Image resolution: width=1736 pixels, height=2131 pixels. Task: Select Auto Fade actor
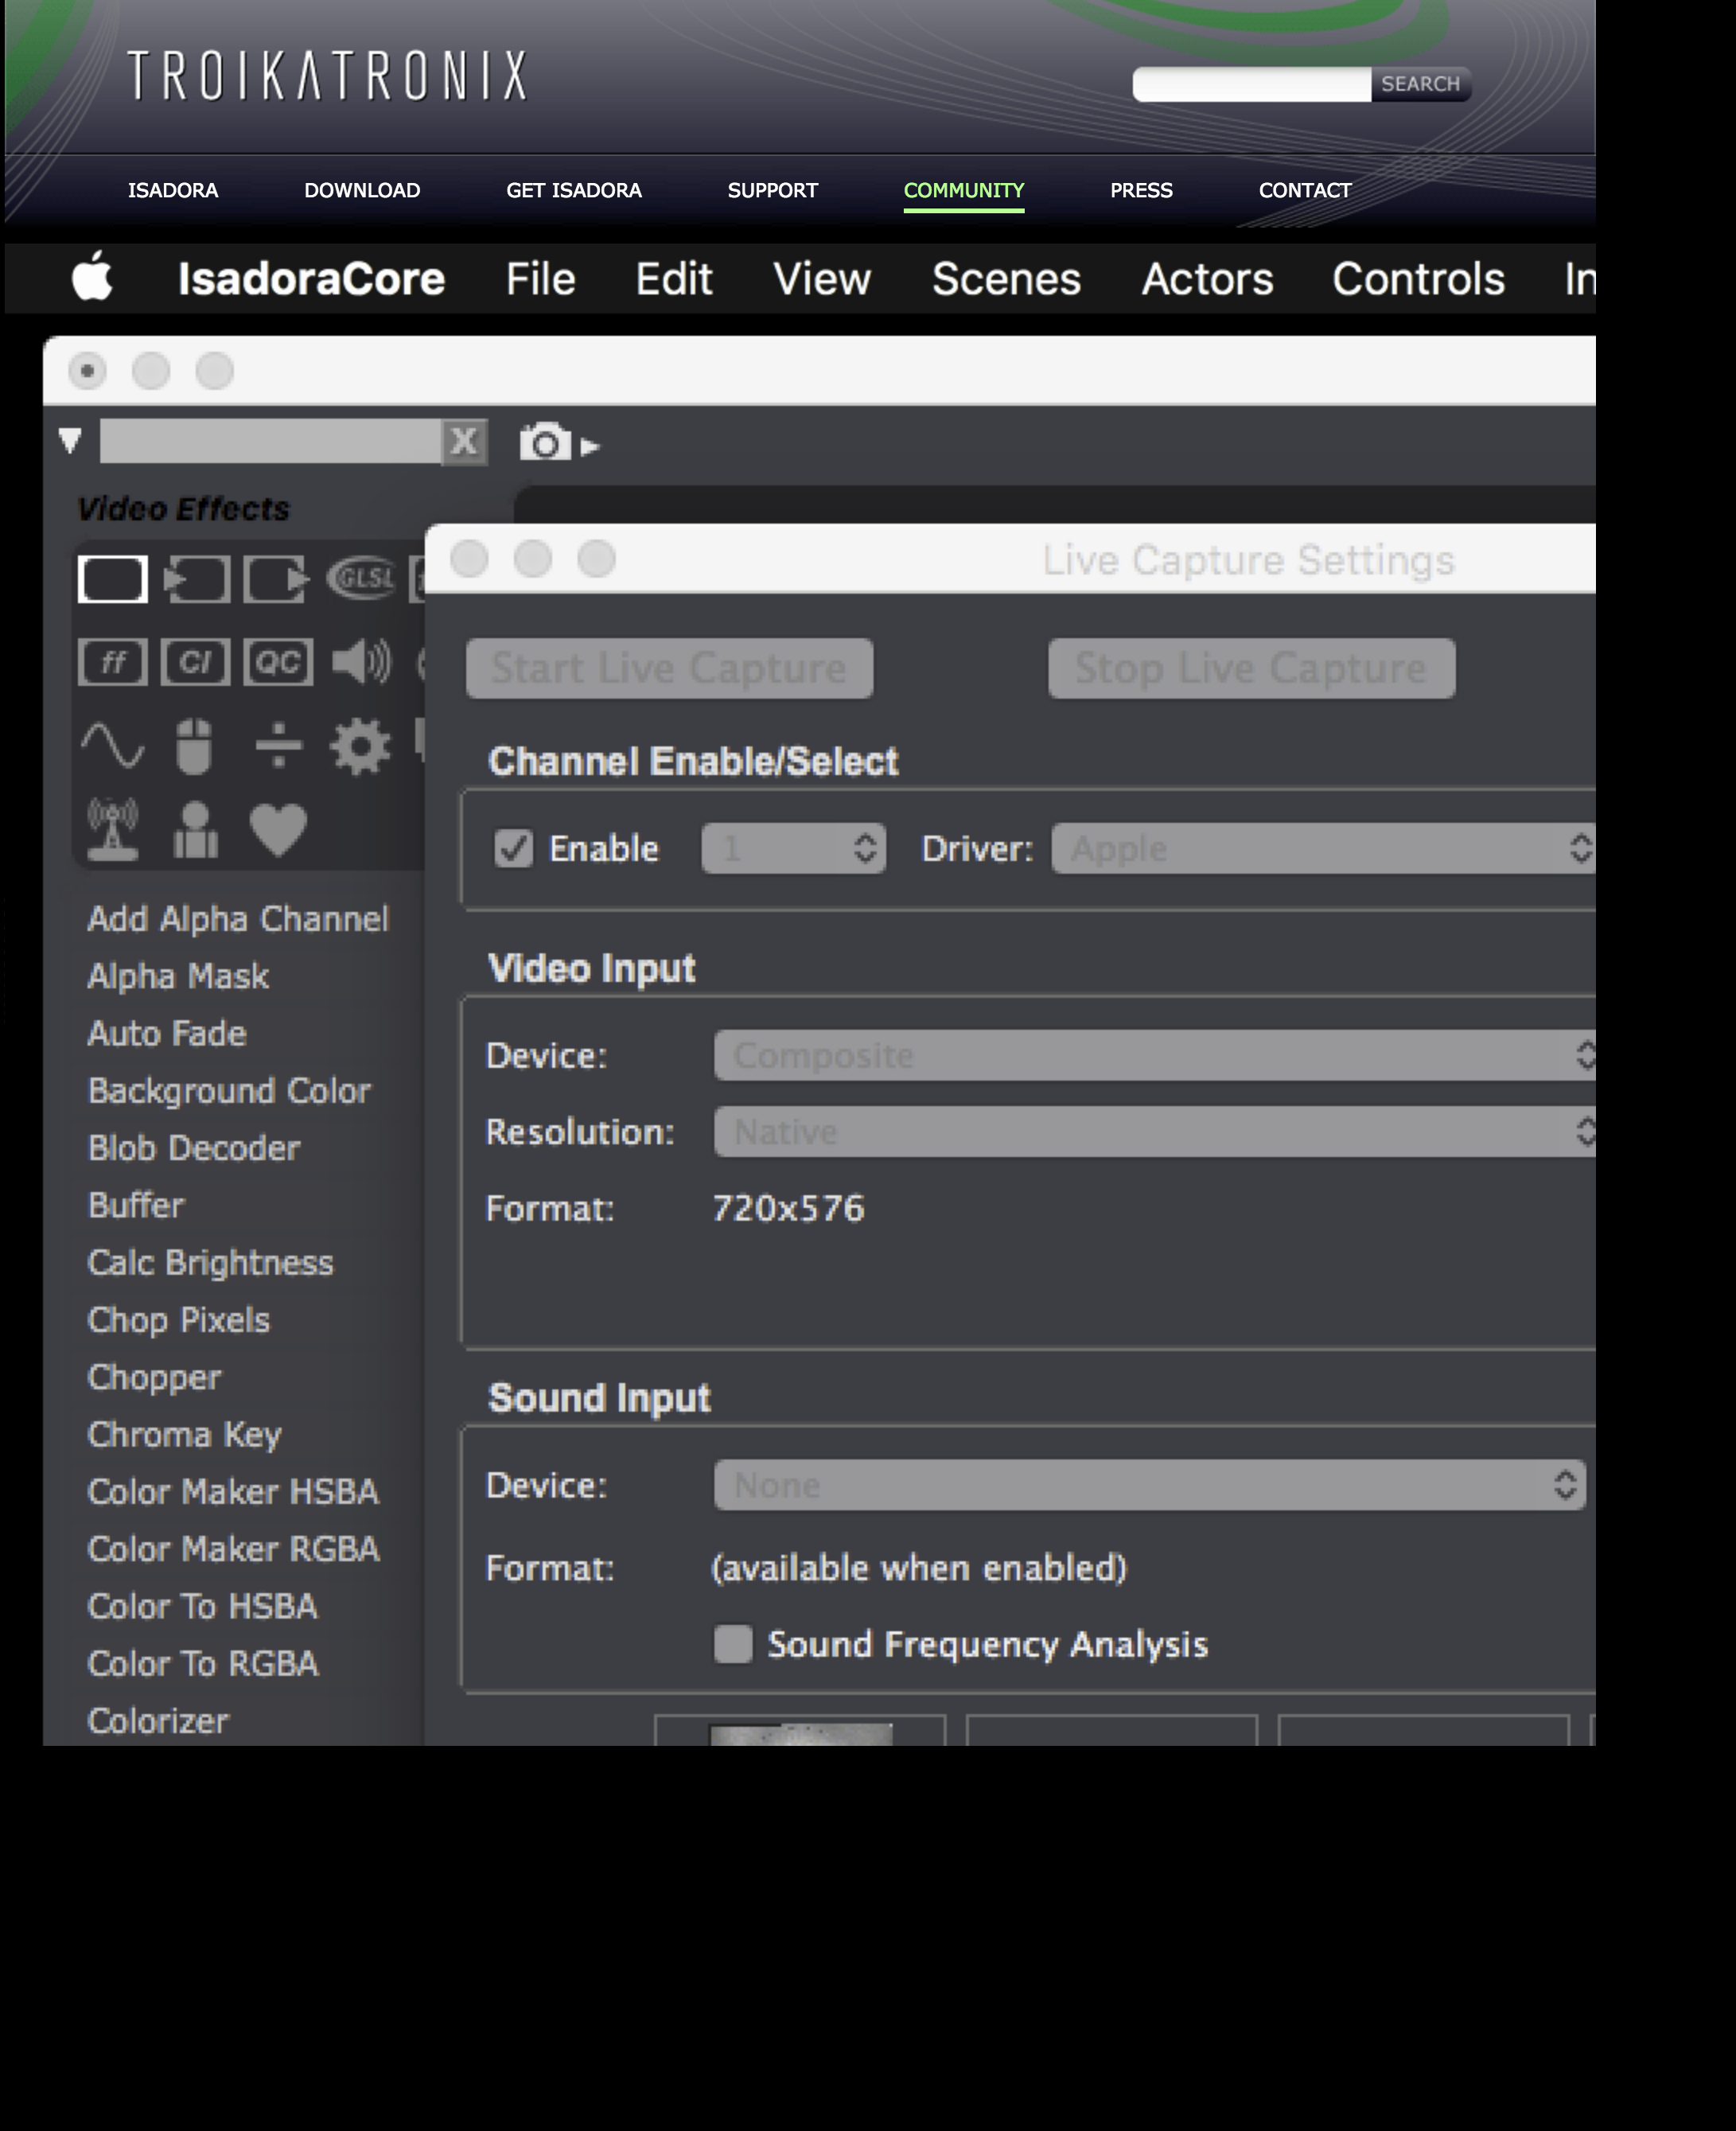click(x=167, y=1032)
